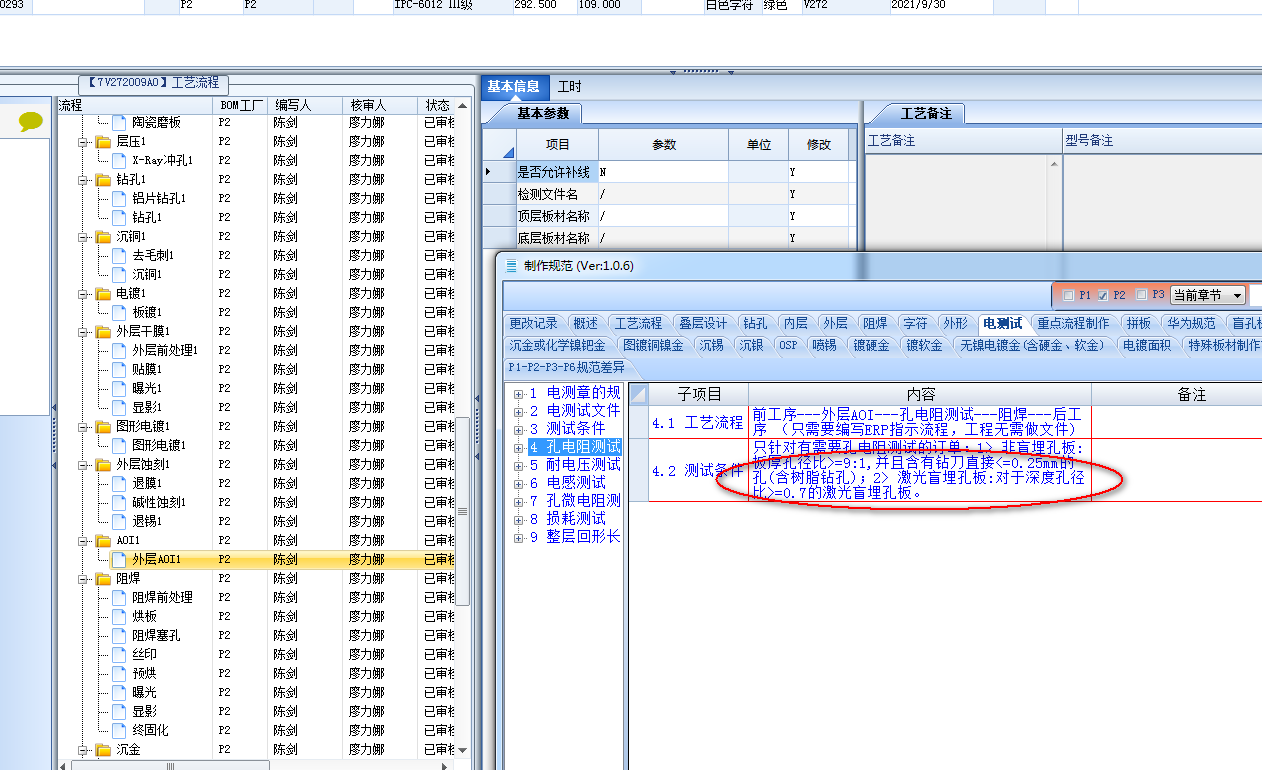The image size is (1262, 770).
Task: Click the document icon of 终固化
Action: click(x=119, y=730)
